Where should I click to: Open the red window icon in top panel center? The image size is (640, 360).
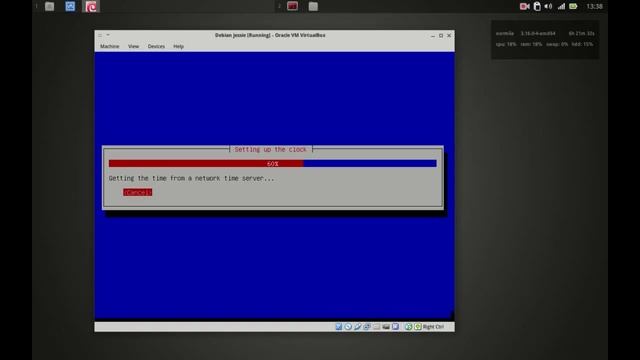292,6
